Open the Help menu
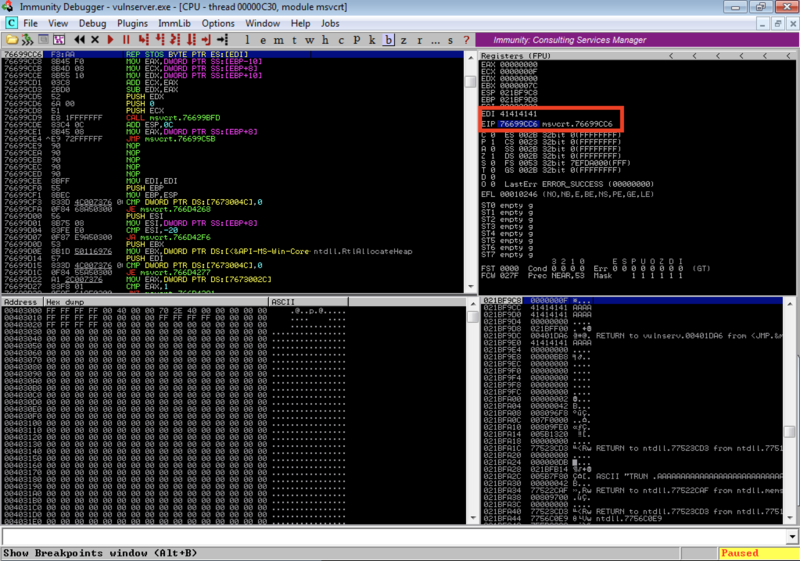Screen dimensions: 800x561 (300, 23)
